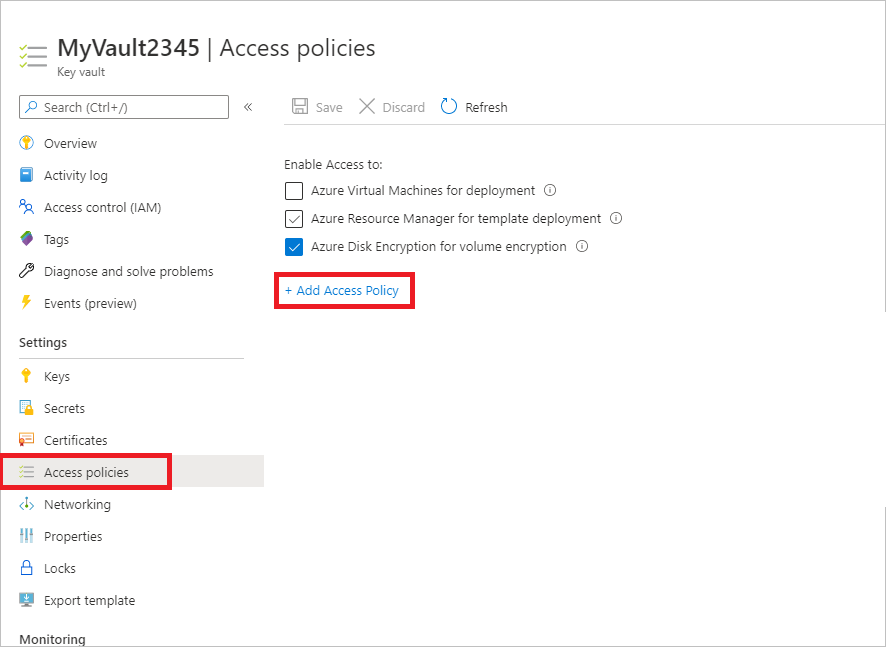This screenshot has width=886, height=647.
Task: Open Secrets from the sidebar icon
Action: point(26,408)
